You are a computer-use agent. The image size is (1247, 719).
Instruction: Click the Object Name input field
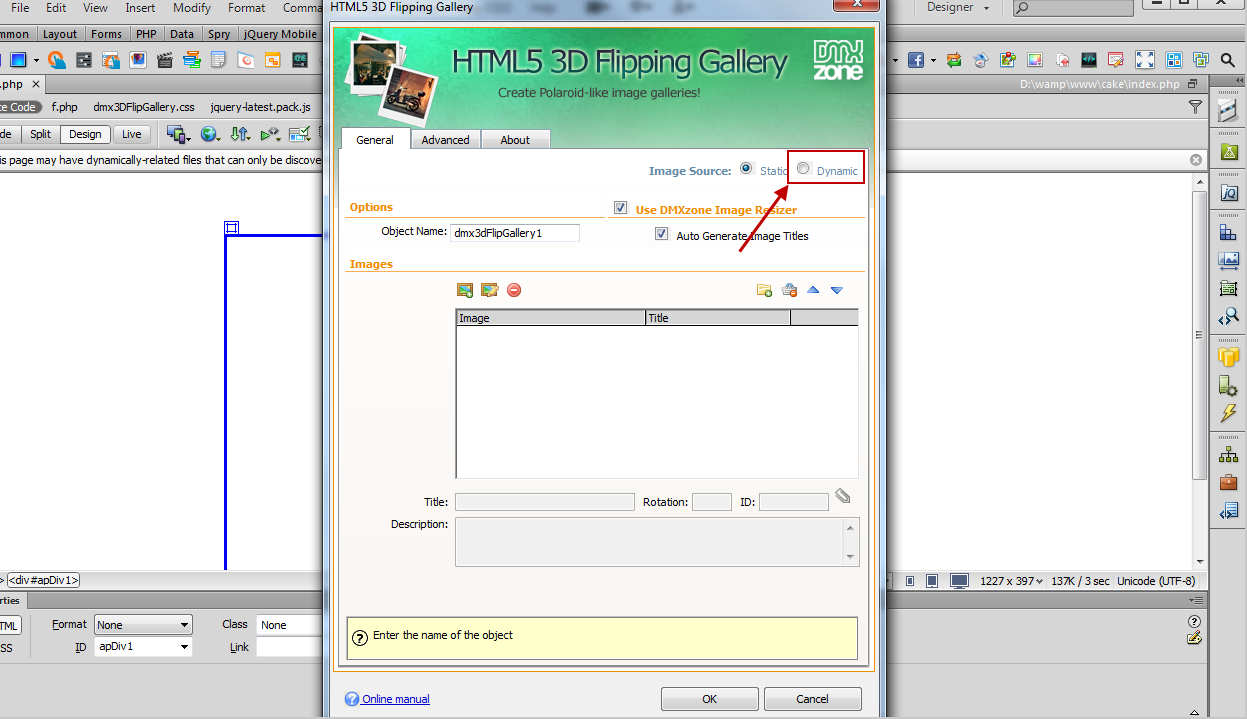tap(515, 232)
